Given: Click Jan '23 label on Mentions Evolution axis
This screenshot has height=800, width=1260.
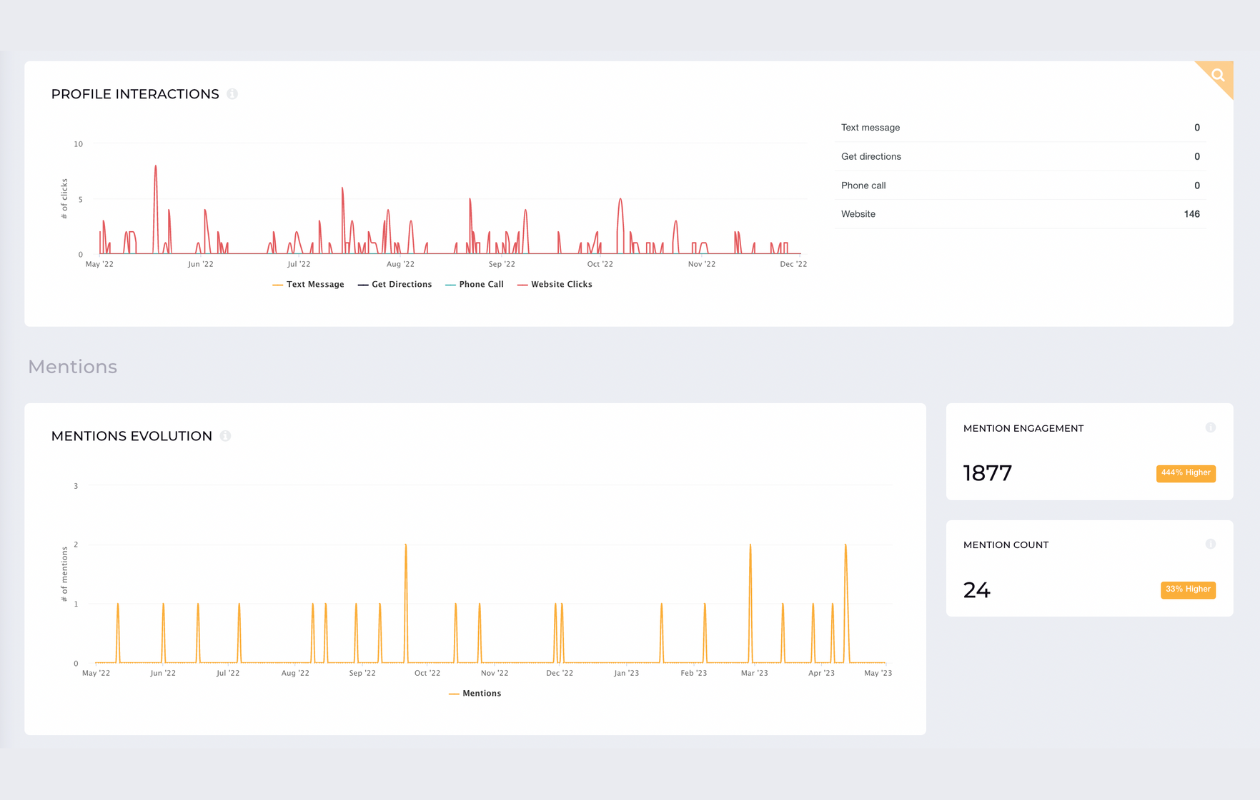Looking at the screenshot, I should (626, 674).
